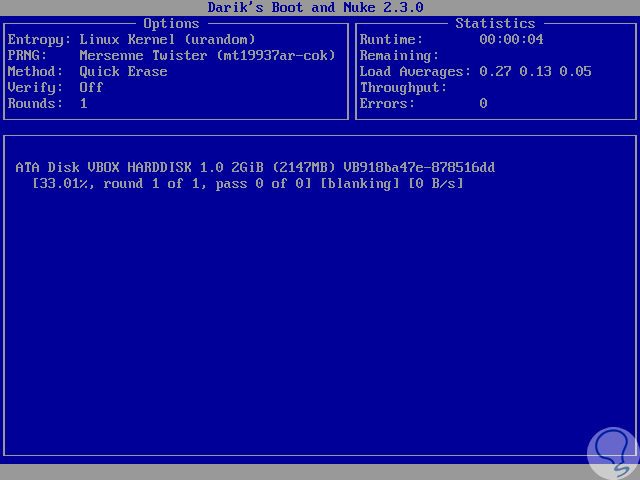
Task: Click the "Load Averages:" label
Action: [415, 72]
